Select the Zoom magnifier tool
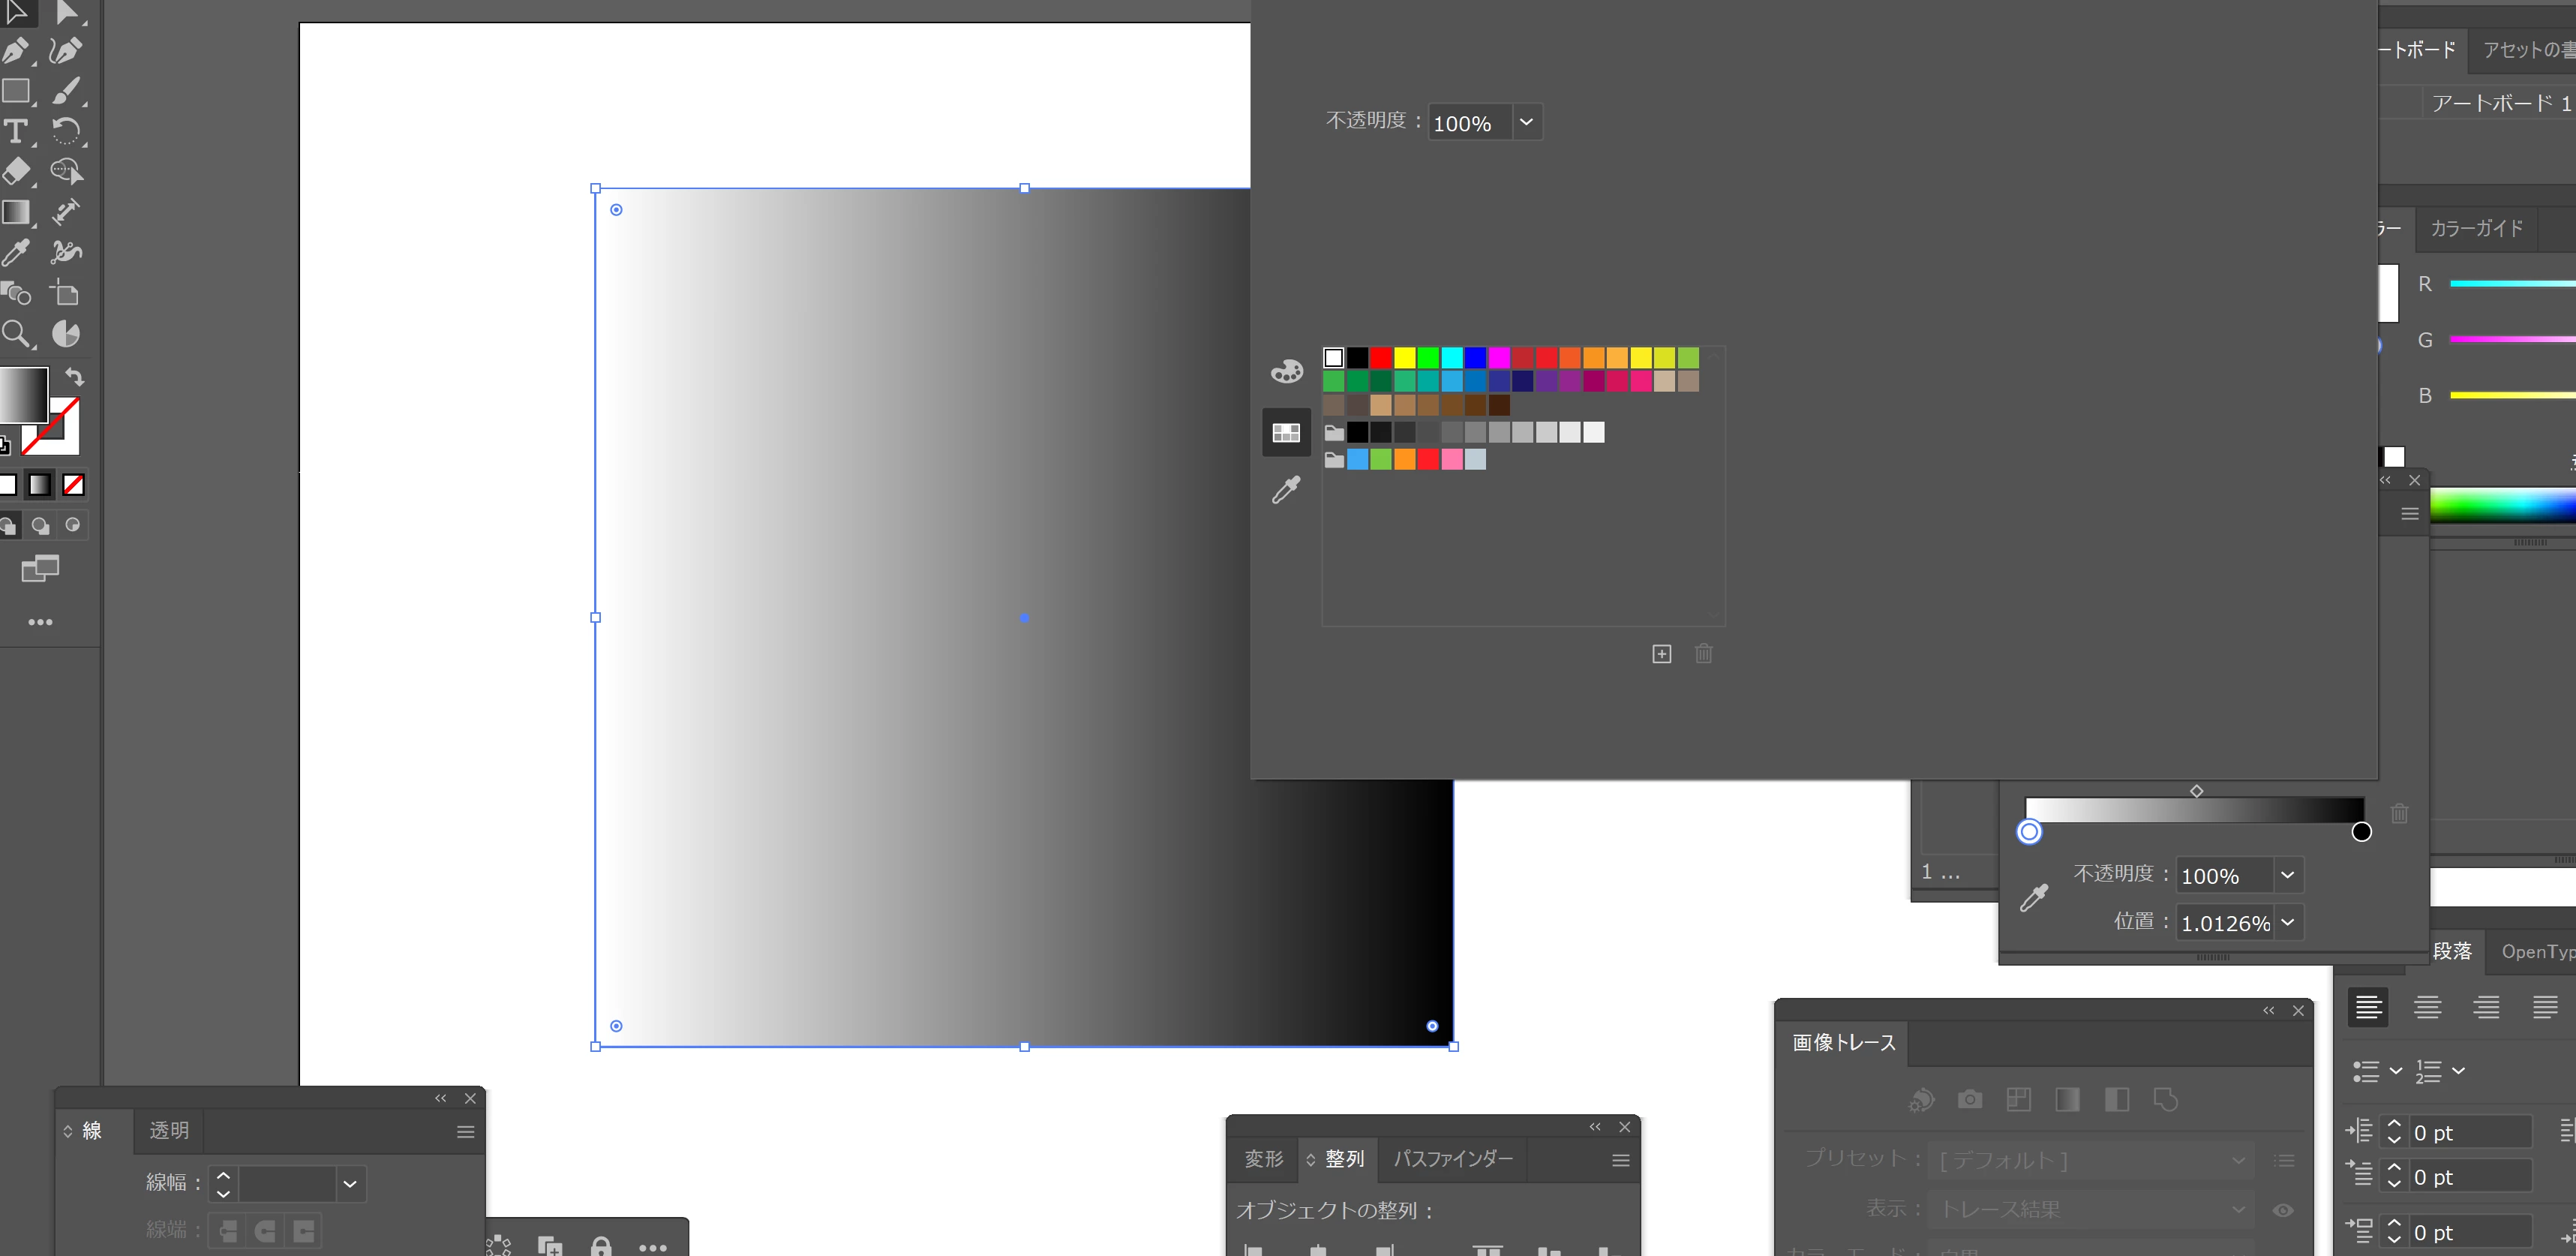This screenshot has height=1256, width=2576. (16, 334)
